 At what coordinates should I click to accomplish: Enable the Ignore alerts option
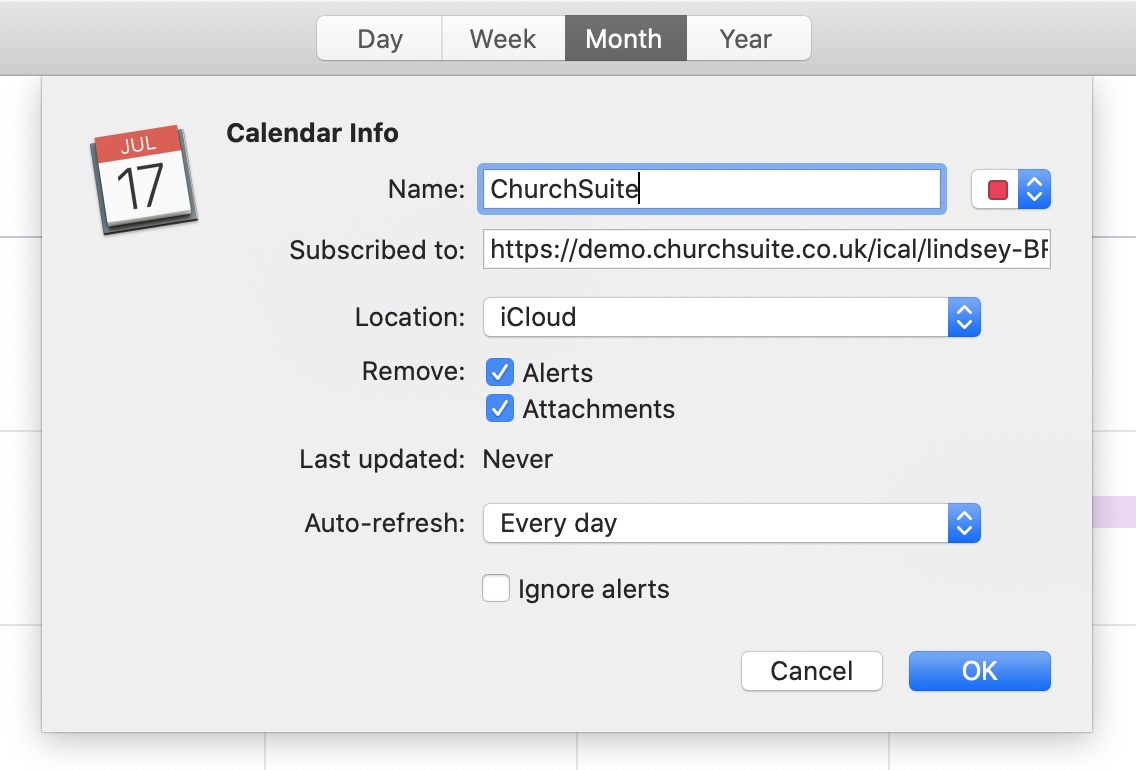pos(496,588)
